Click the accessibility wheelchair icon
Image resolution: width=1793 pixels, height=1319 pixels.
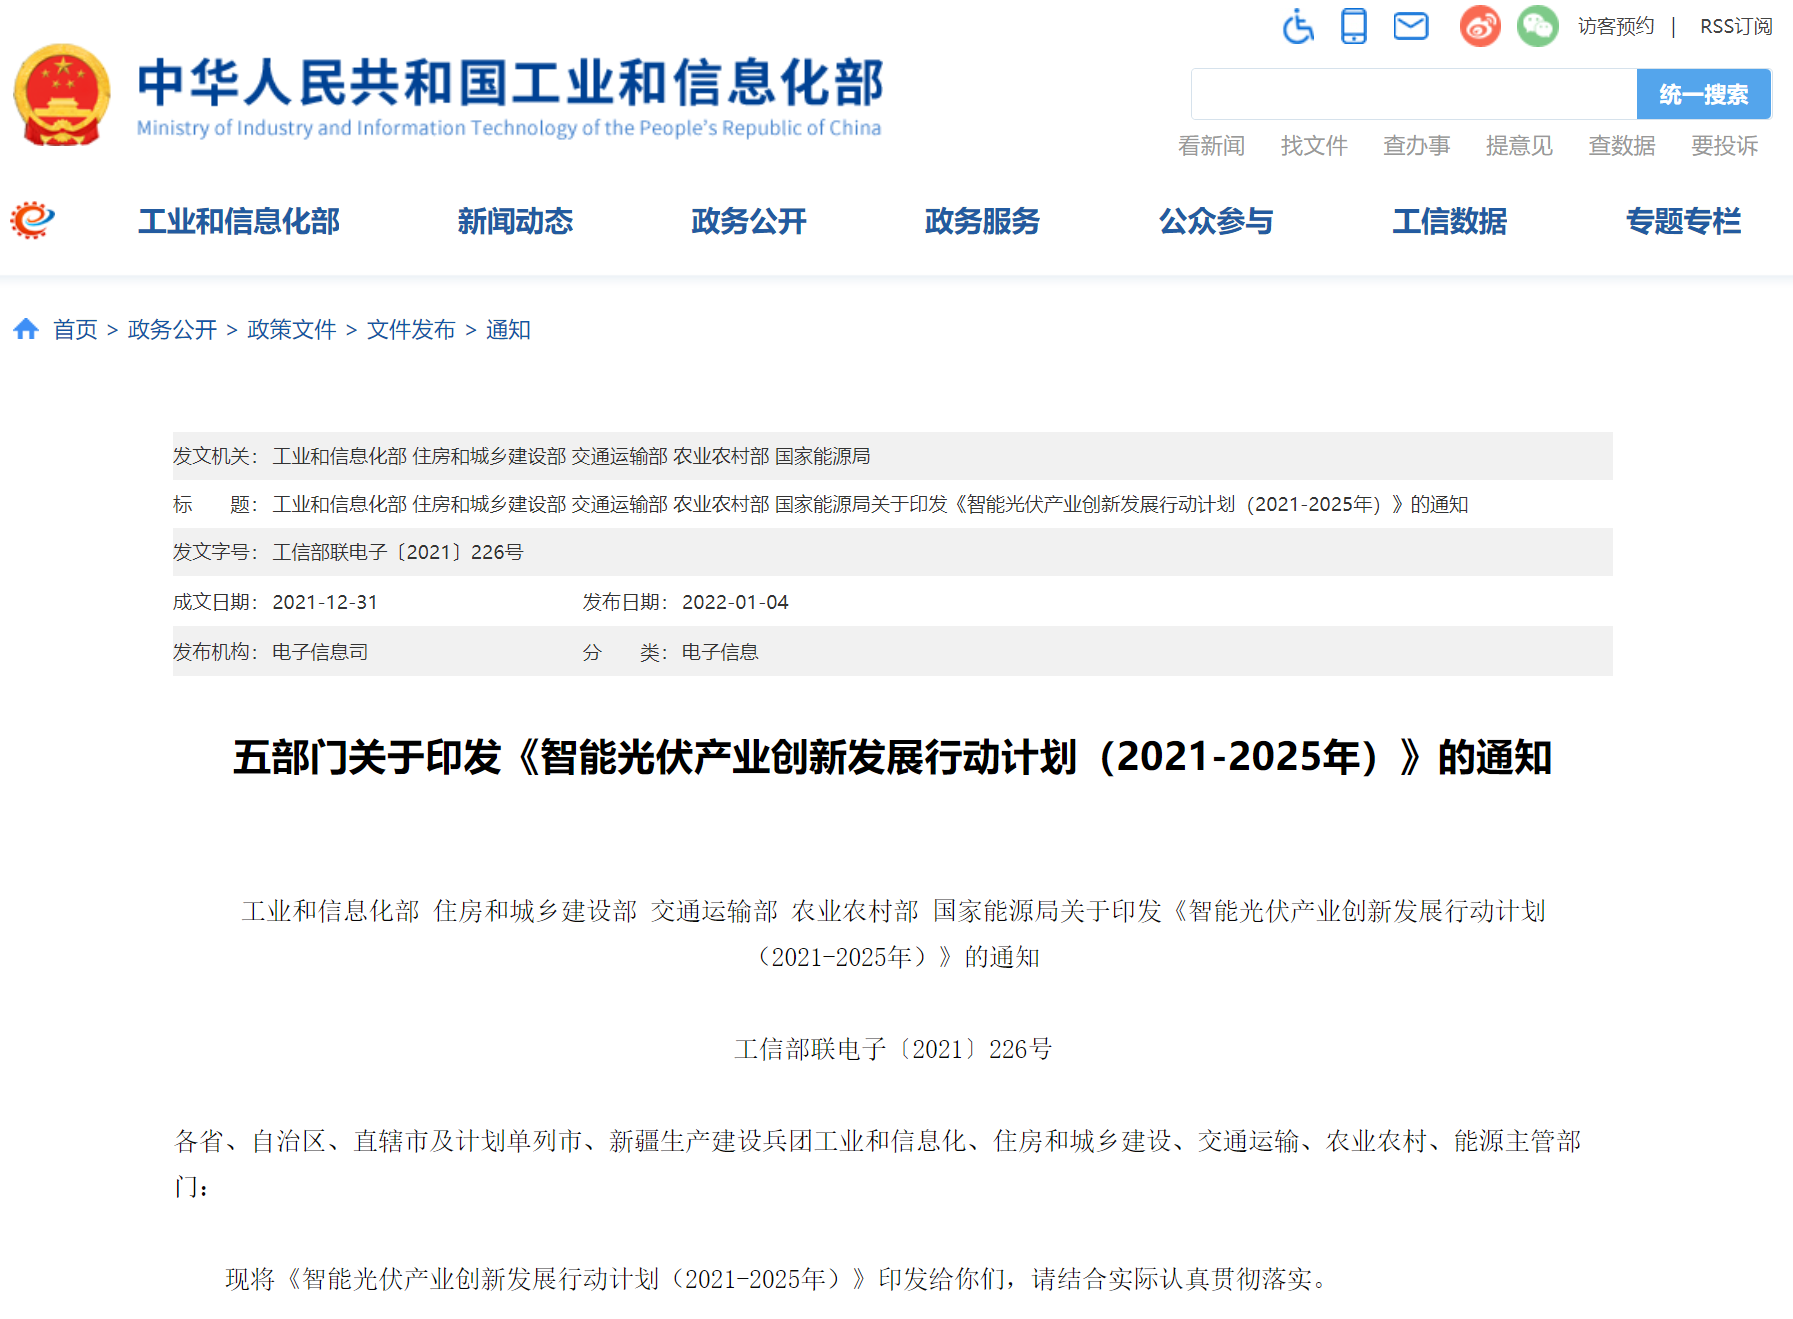pos(1298,26)
